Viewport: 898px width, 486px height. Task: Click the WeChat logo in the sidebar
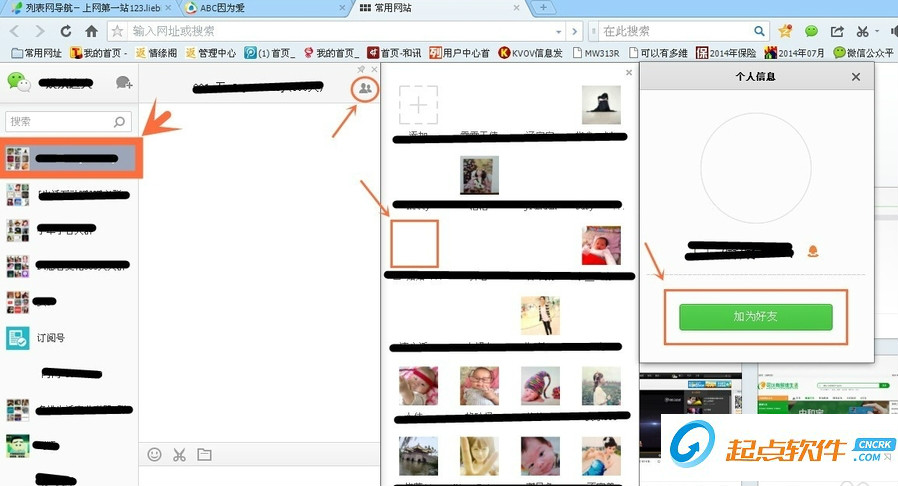[x=19, y=82]
